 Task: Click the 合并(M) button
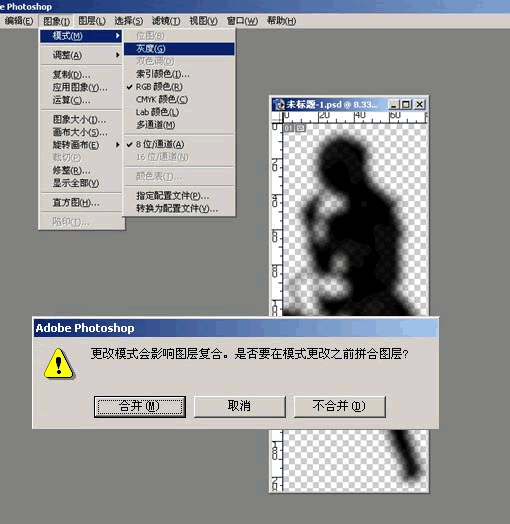point(140,407)
